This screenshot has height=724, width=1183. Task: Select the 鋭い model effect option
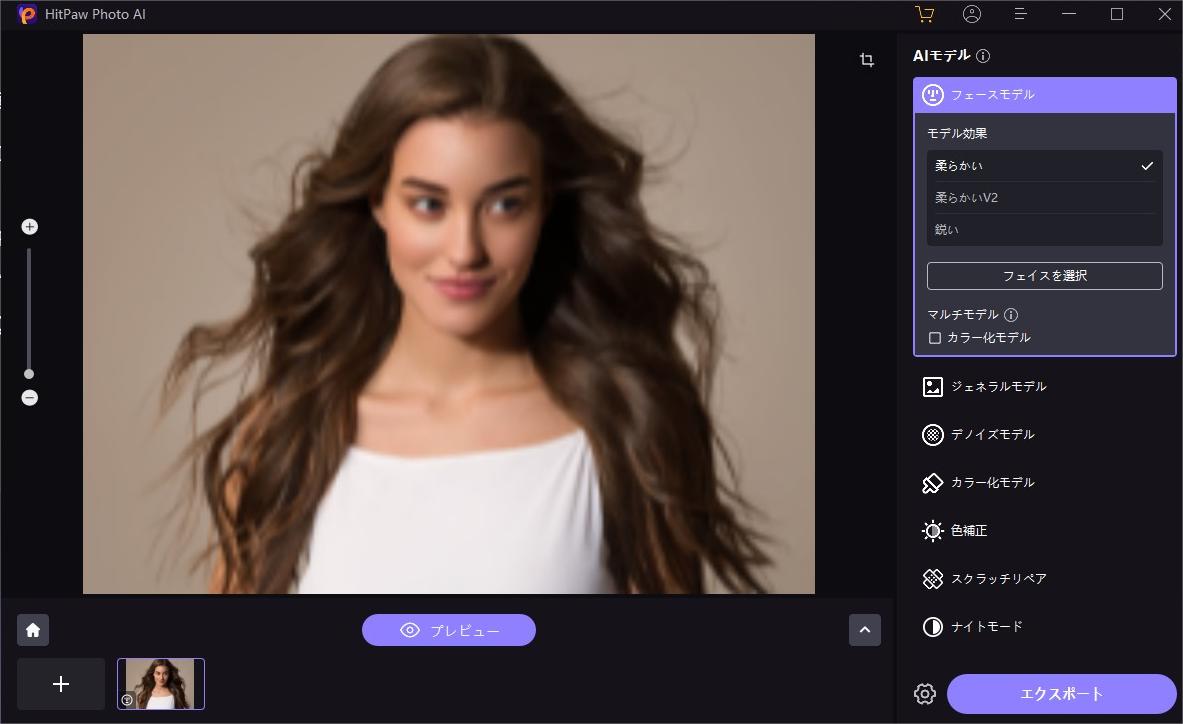pos(1044,229)
